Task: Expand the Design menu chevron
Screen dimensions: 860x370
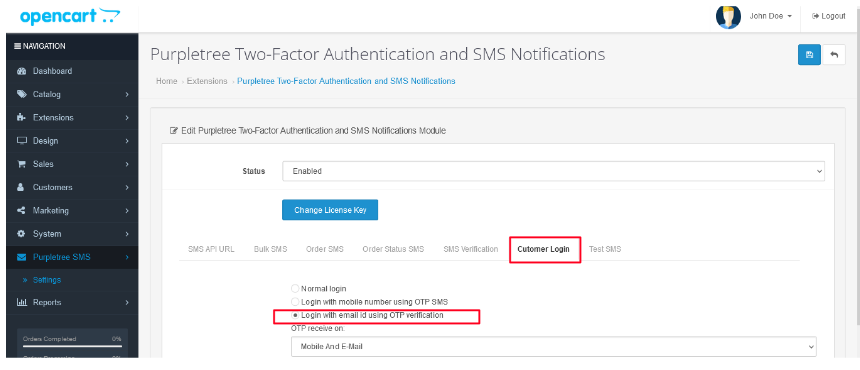Action: (x=127, y=141)
